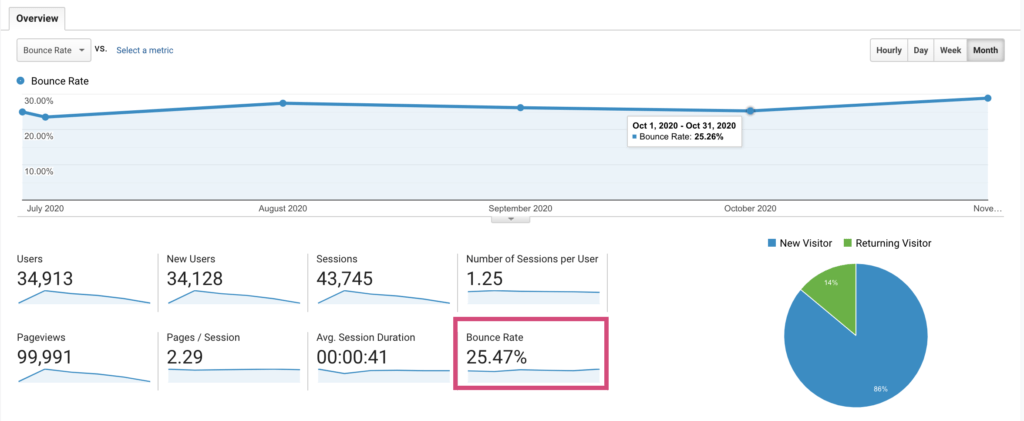
Task: Click the August 2020 data point
Action: [x=283, y=103]
